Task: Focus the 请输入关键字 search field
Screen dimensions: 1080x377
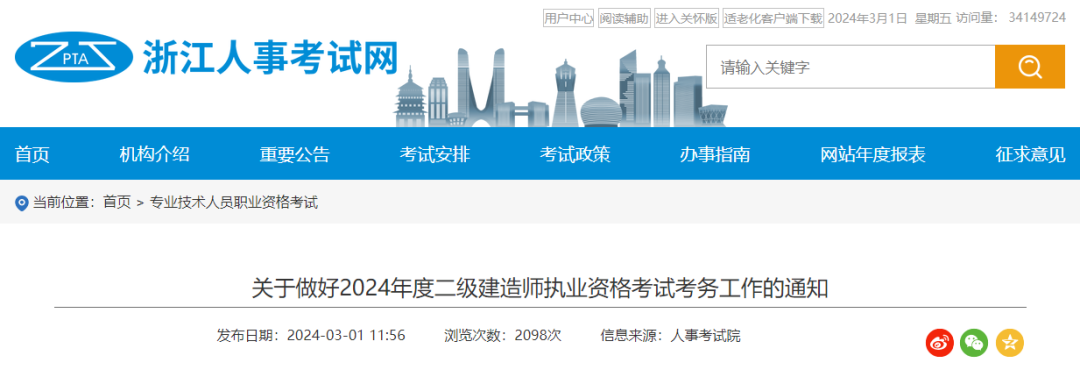Action: click(851, 67)
